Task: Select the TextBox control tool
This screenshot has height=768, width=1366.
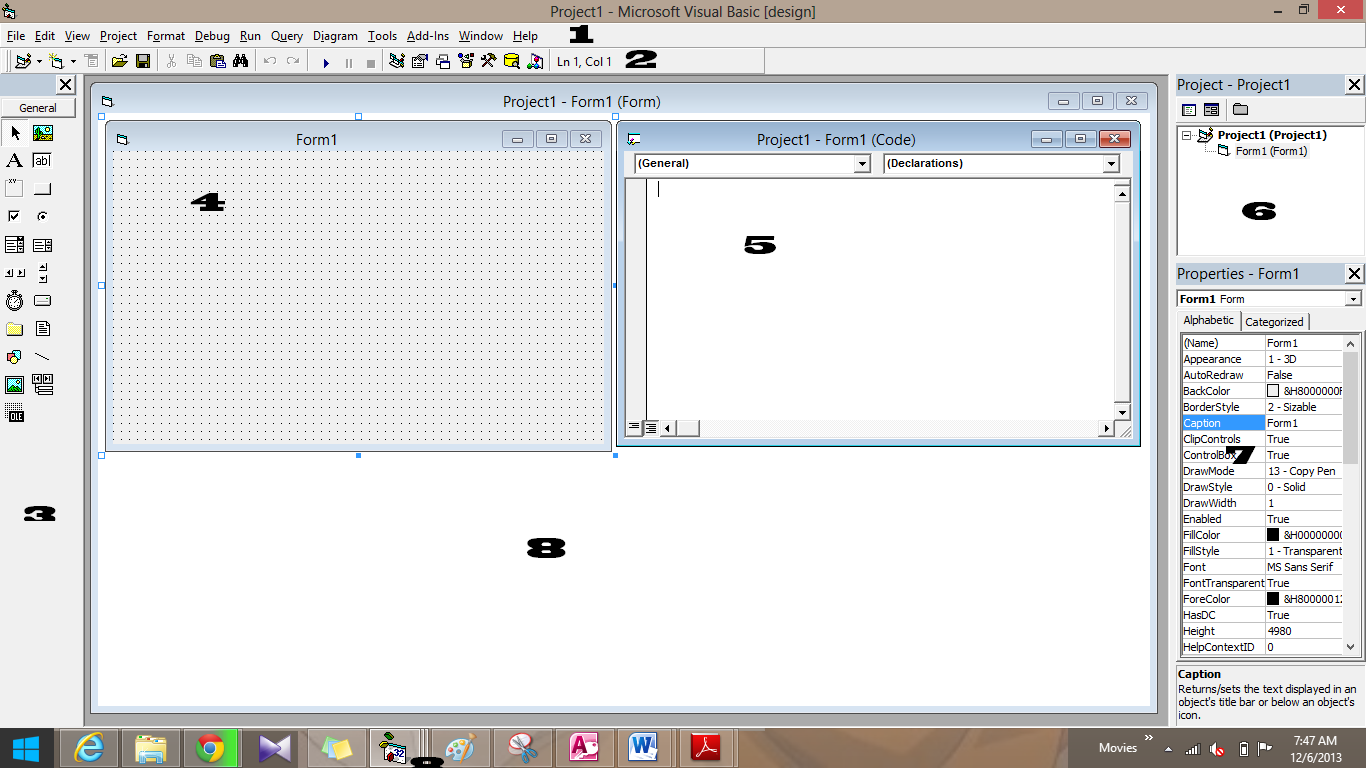Action: pyautogui.click(x=41, y=160)
